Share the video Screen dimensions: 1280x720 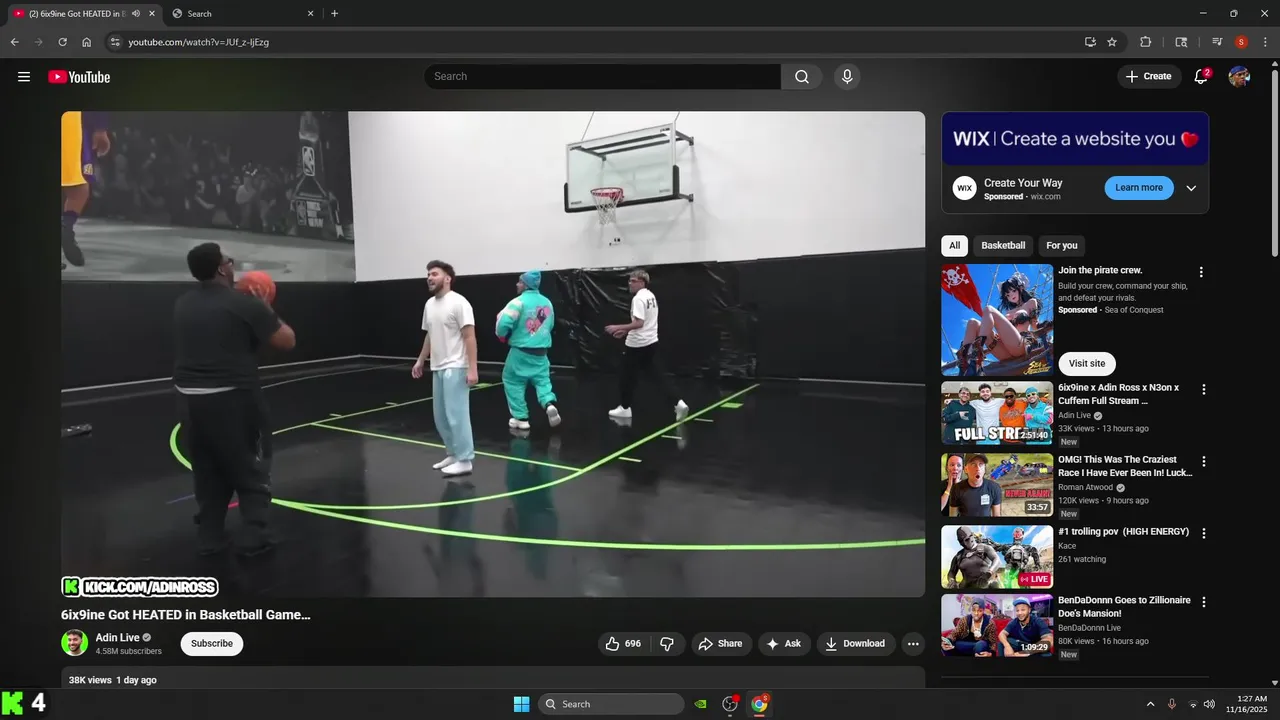click(720, 644)
